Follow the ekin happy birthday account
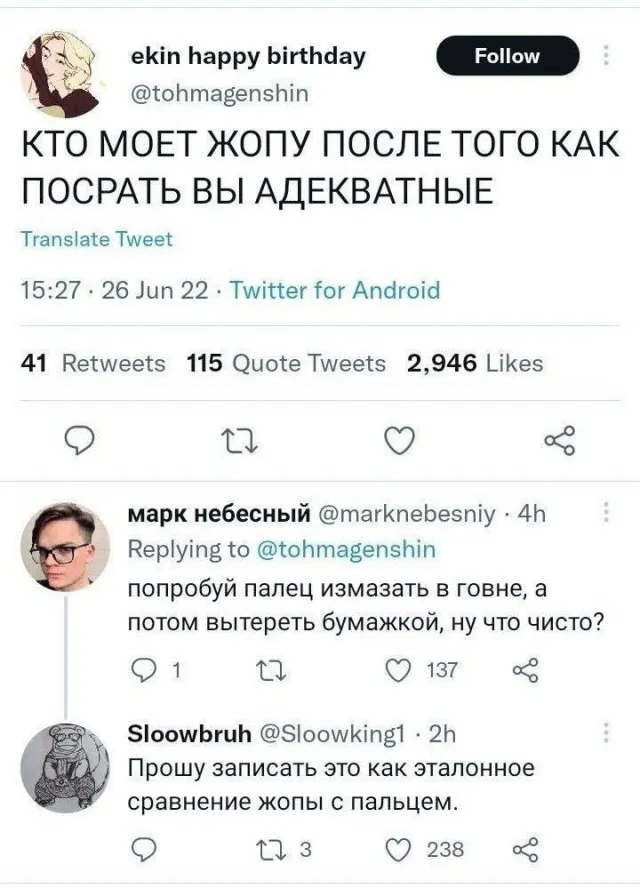Image resolution: width=640 pixels, height=888 pixels. [x=507, y=56]
